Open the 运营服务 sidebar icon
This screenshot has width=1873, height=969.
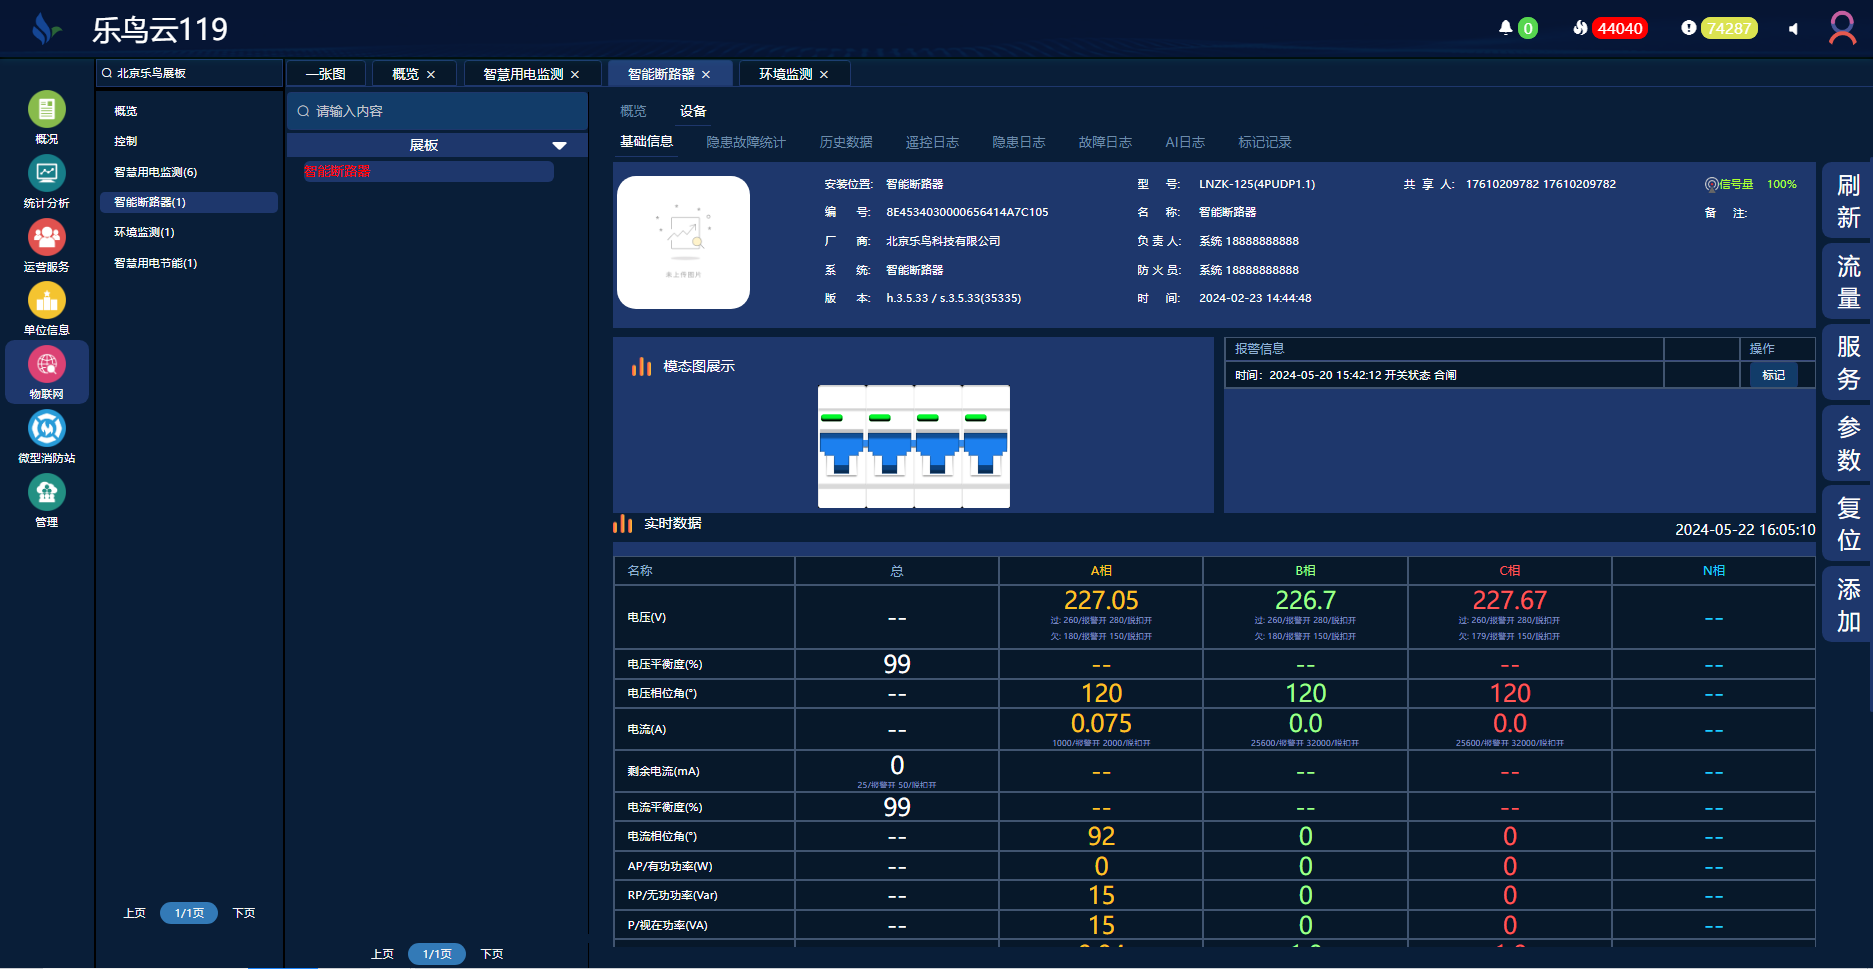(46, 238)
